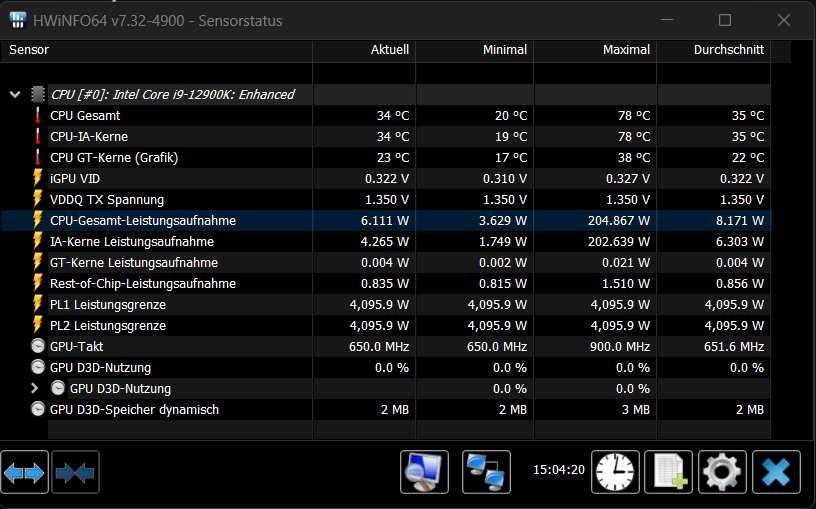Click the lightning icon beside GT-Kerne Leistungsaufnahme
This screenshot has height=509, width=816.
pos(37,262)
